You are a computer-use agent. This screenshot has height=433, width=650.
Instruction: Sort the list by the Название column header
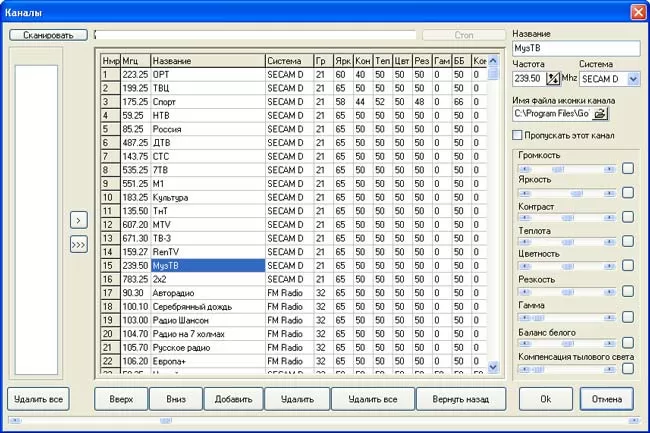coord(207,61)
